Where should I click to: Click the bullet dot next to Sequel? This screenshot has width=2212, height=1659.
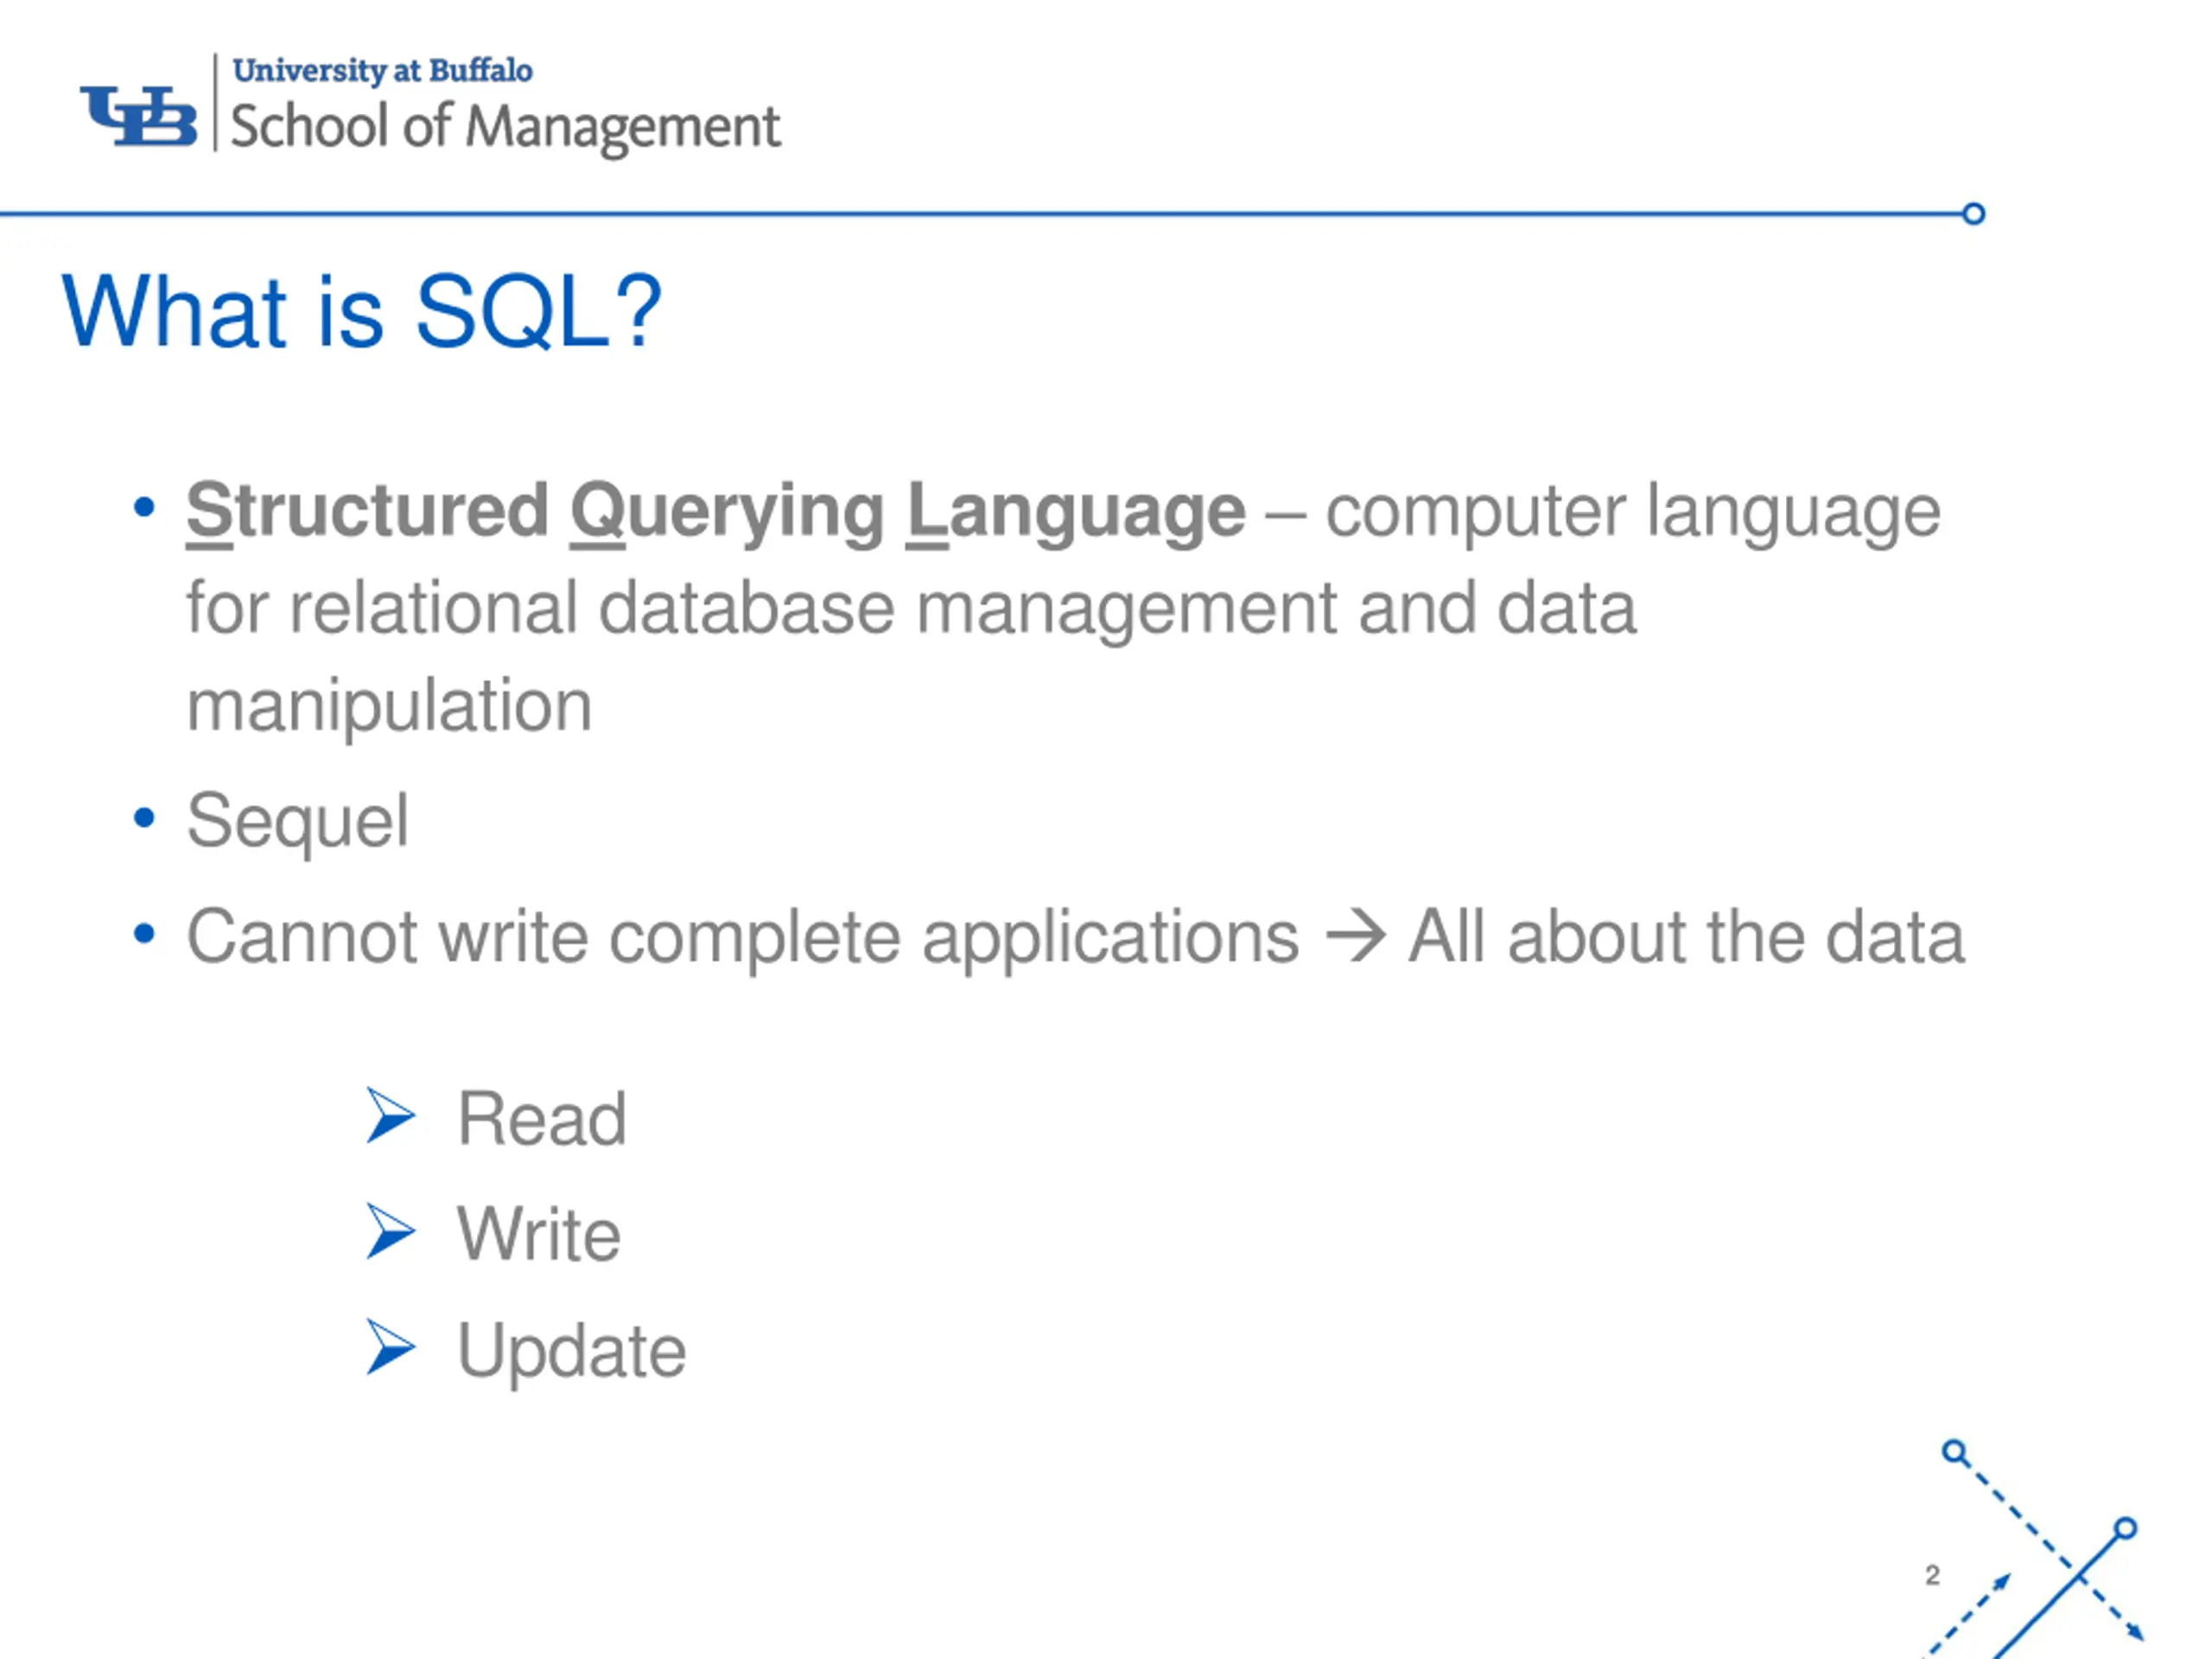144,818
